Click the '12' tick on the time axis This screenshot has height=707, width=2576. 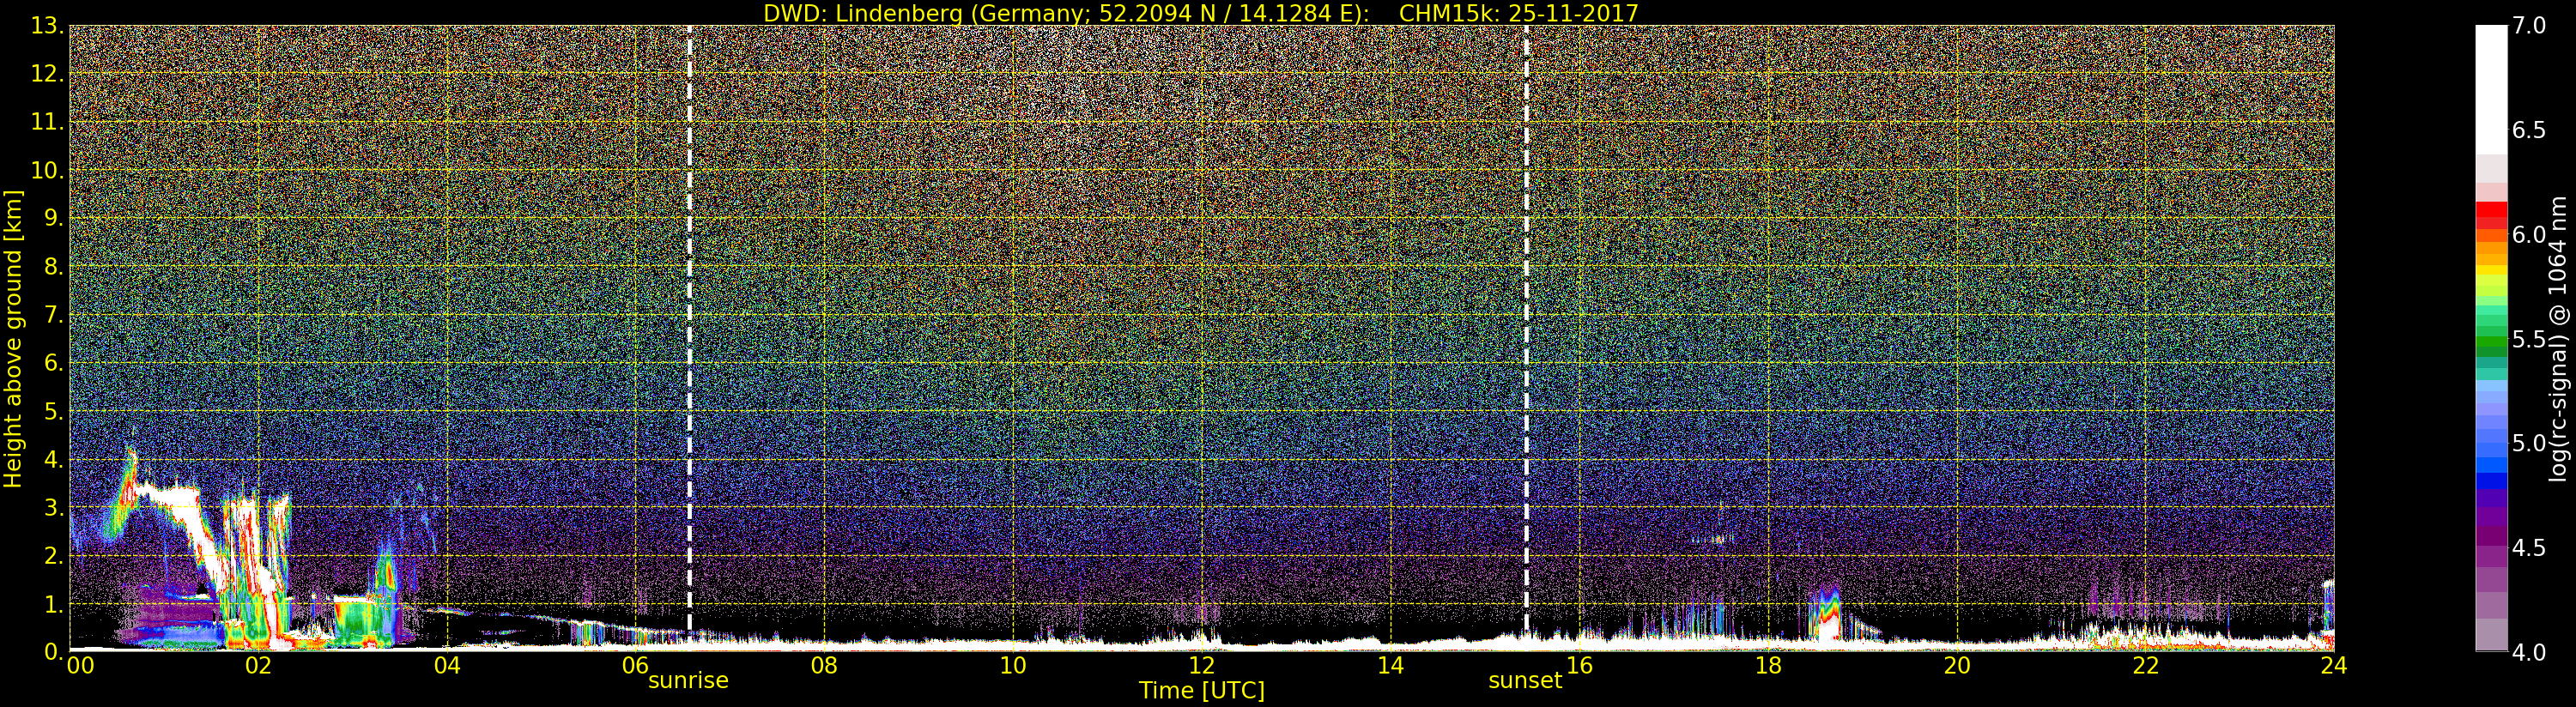pyautogui.click(x=1202, y=665)
